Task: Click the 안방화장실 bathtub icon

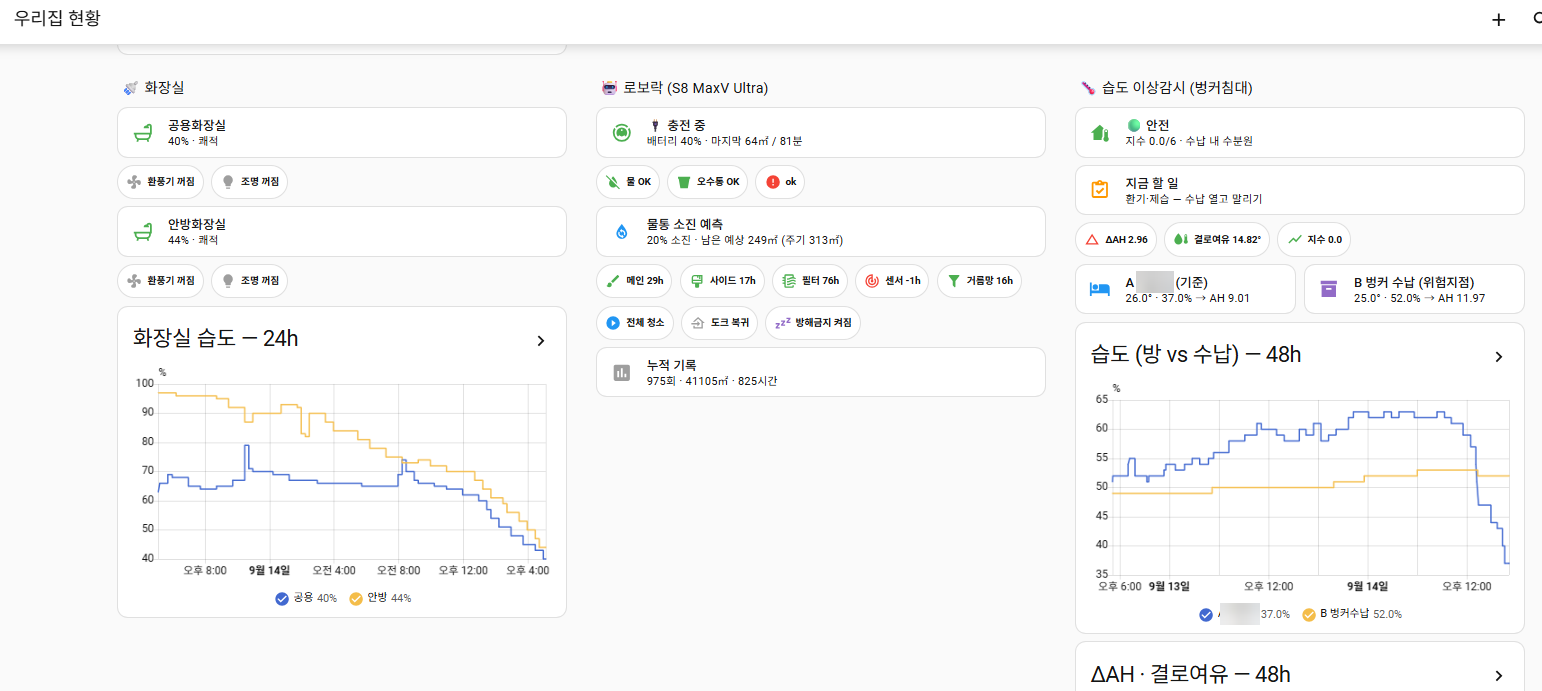Action: coord(142,232)
